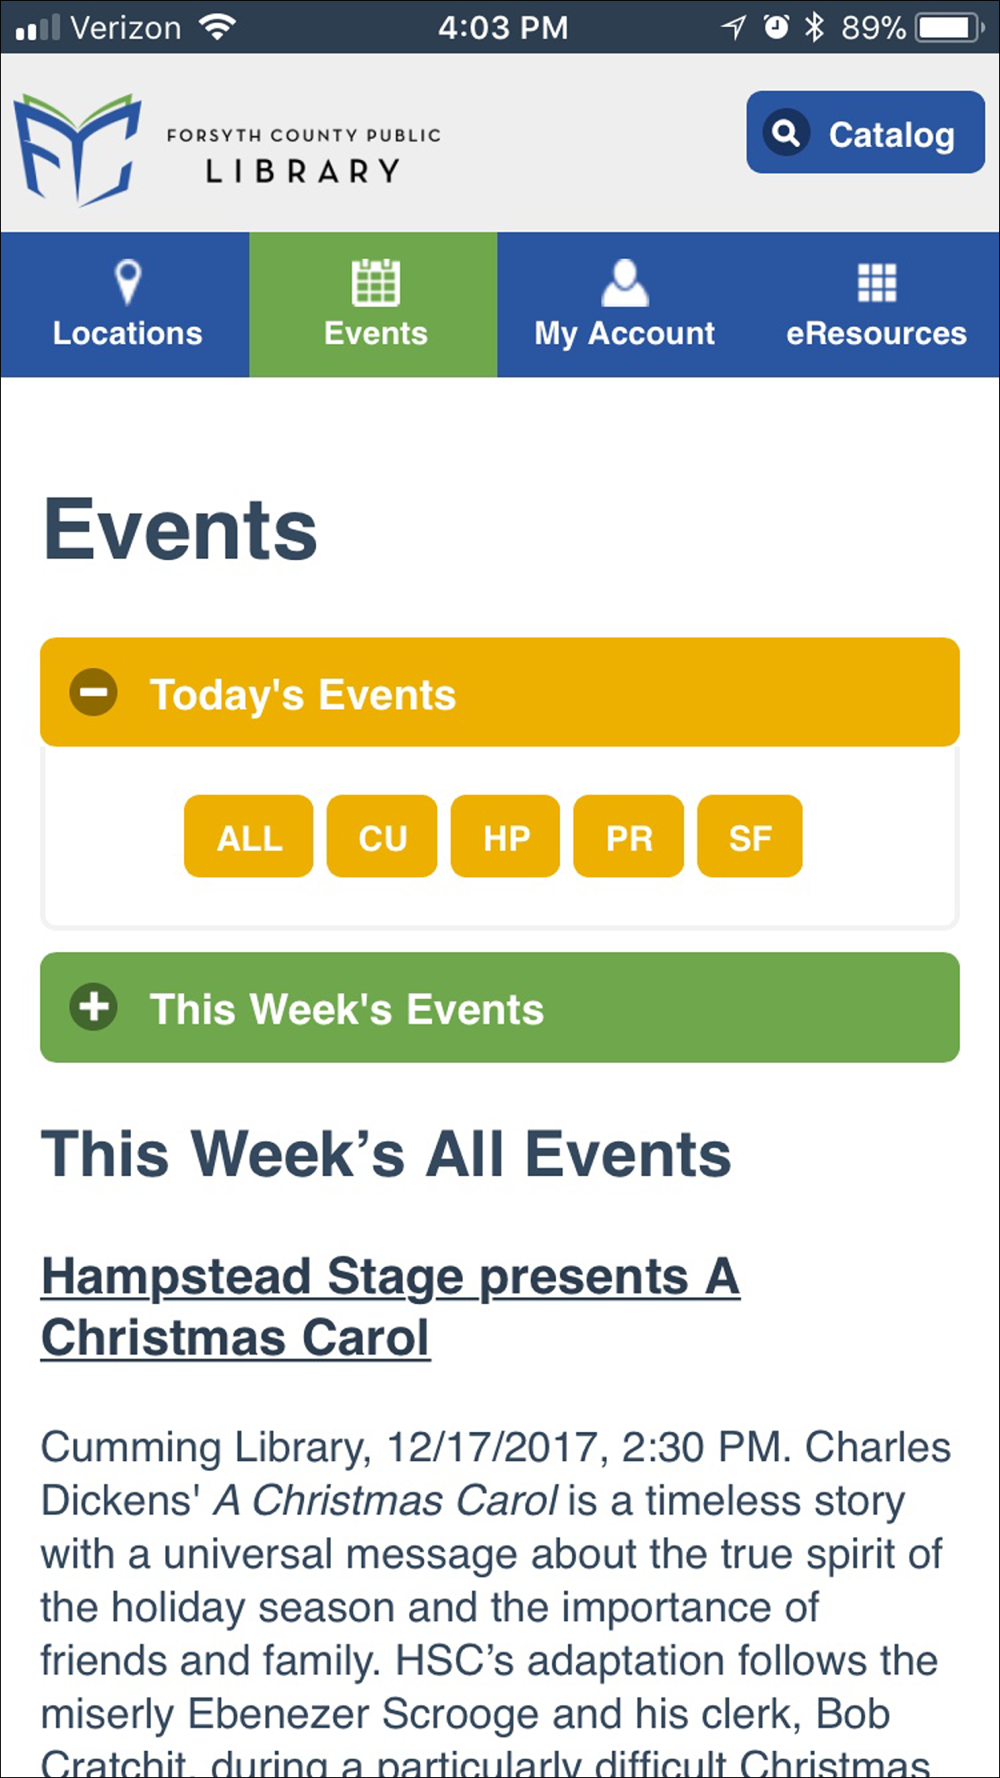Switch to the eResources tab
1000x1778 pixels.
coord(875,305)
